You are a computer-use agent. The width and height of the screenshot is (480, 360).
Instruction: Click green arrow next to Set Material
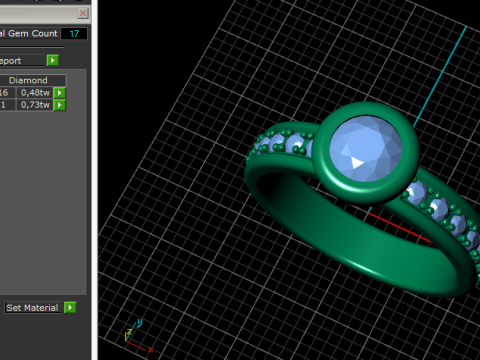pyautogui.click(x=70, y=307)
